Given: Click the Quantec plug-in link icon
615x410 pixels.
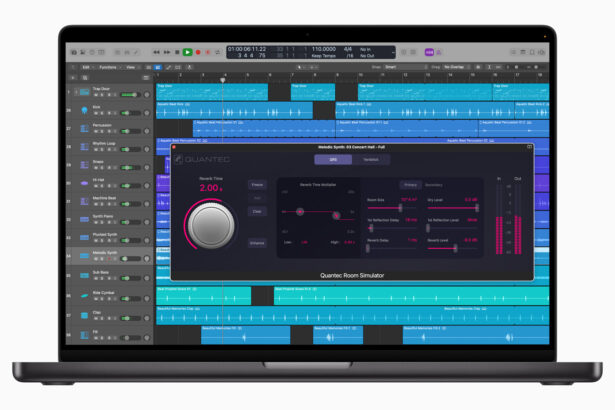Looking at the screenshot, I should click(529, 147).
